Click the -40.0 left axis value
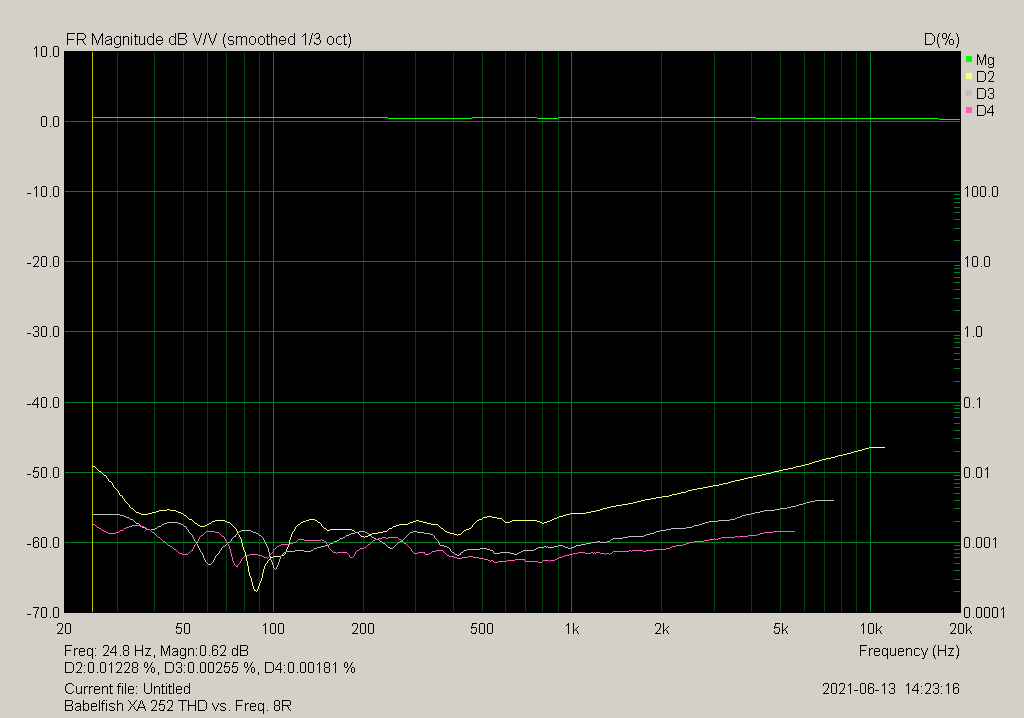The width and height of the screenshot is (1024, 718). coord(43,402)
